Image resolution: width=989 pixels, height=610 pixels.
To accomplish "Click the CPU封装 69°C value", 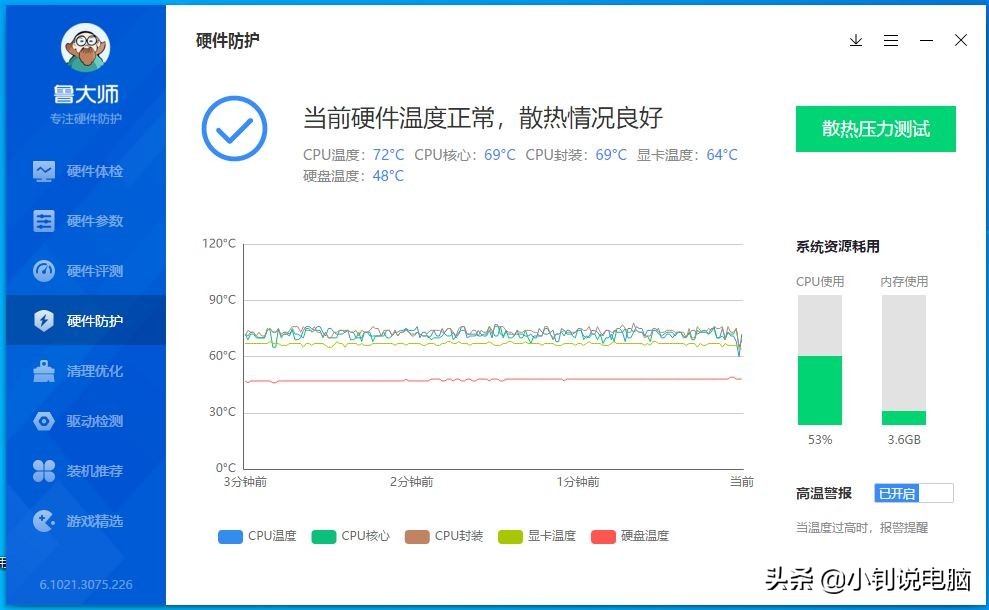I will [611, 155].
